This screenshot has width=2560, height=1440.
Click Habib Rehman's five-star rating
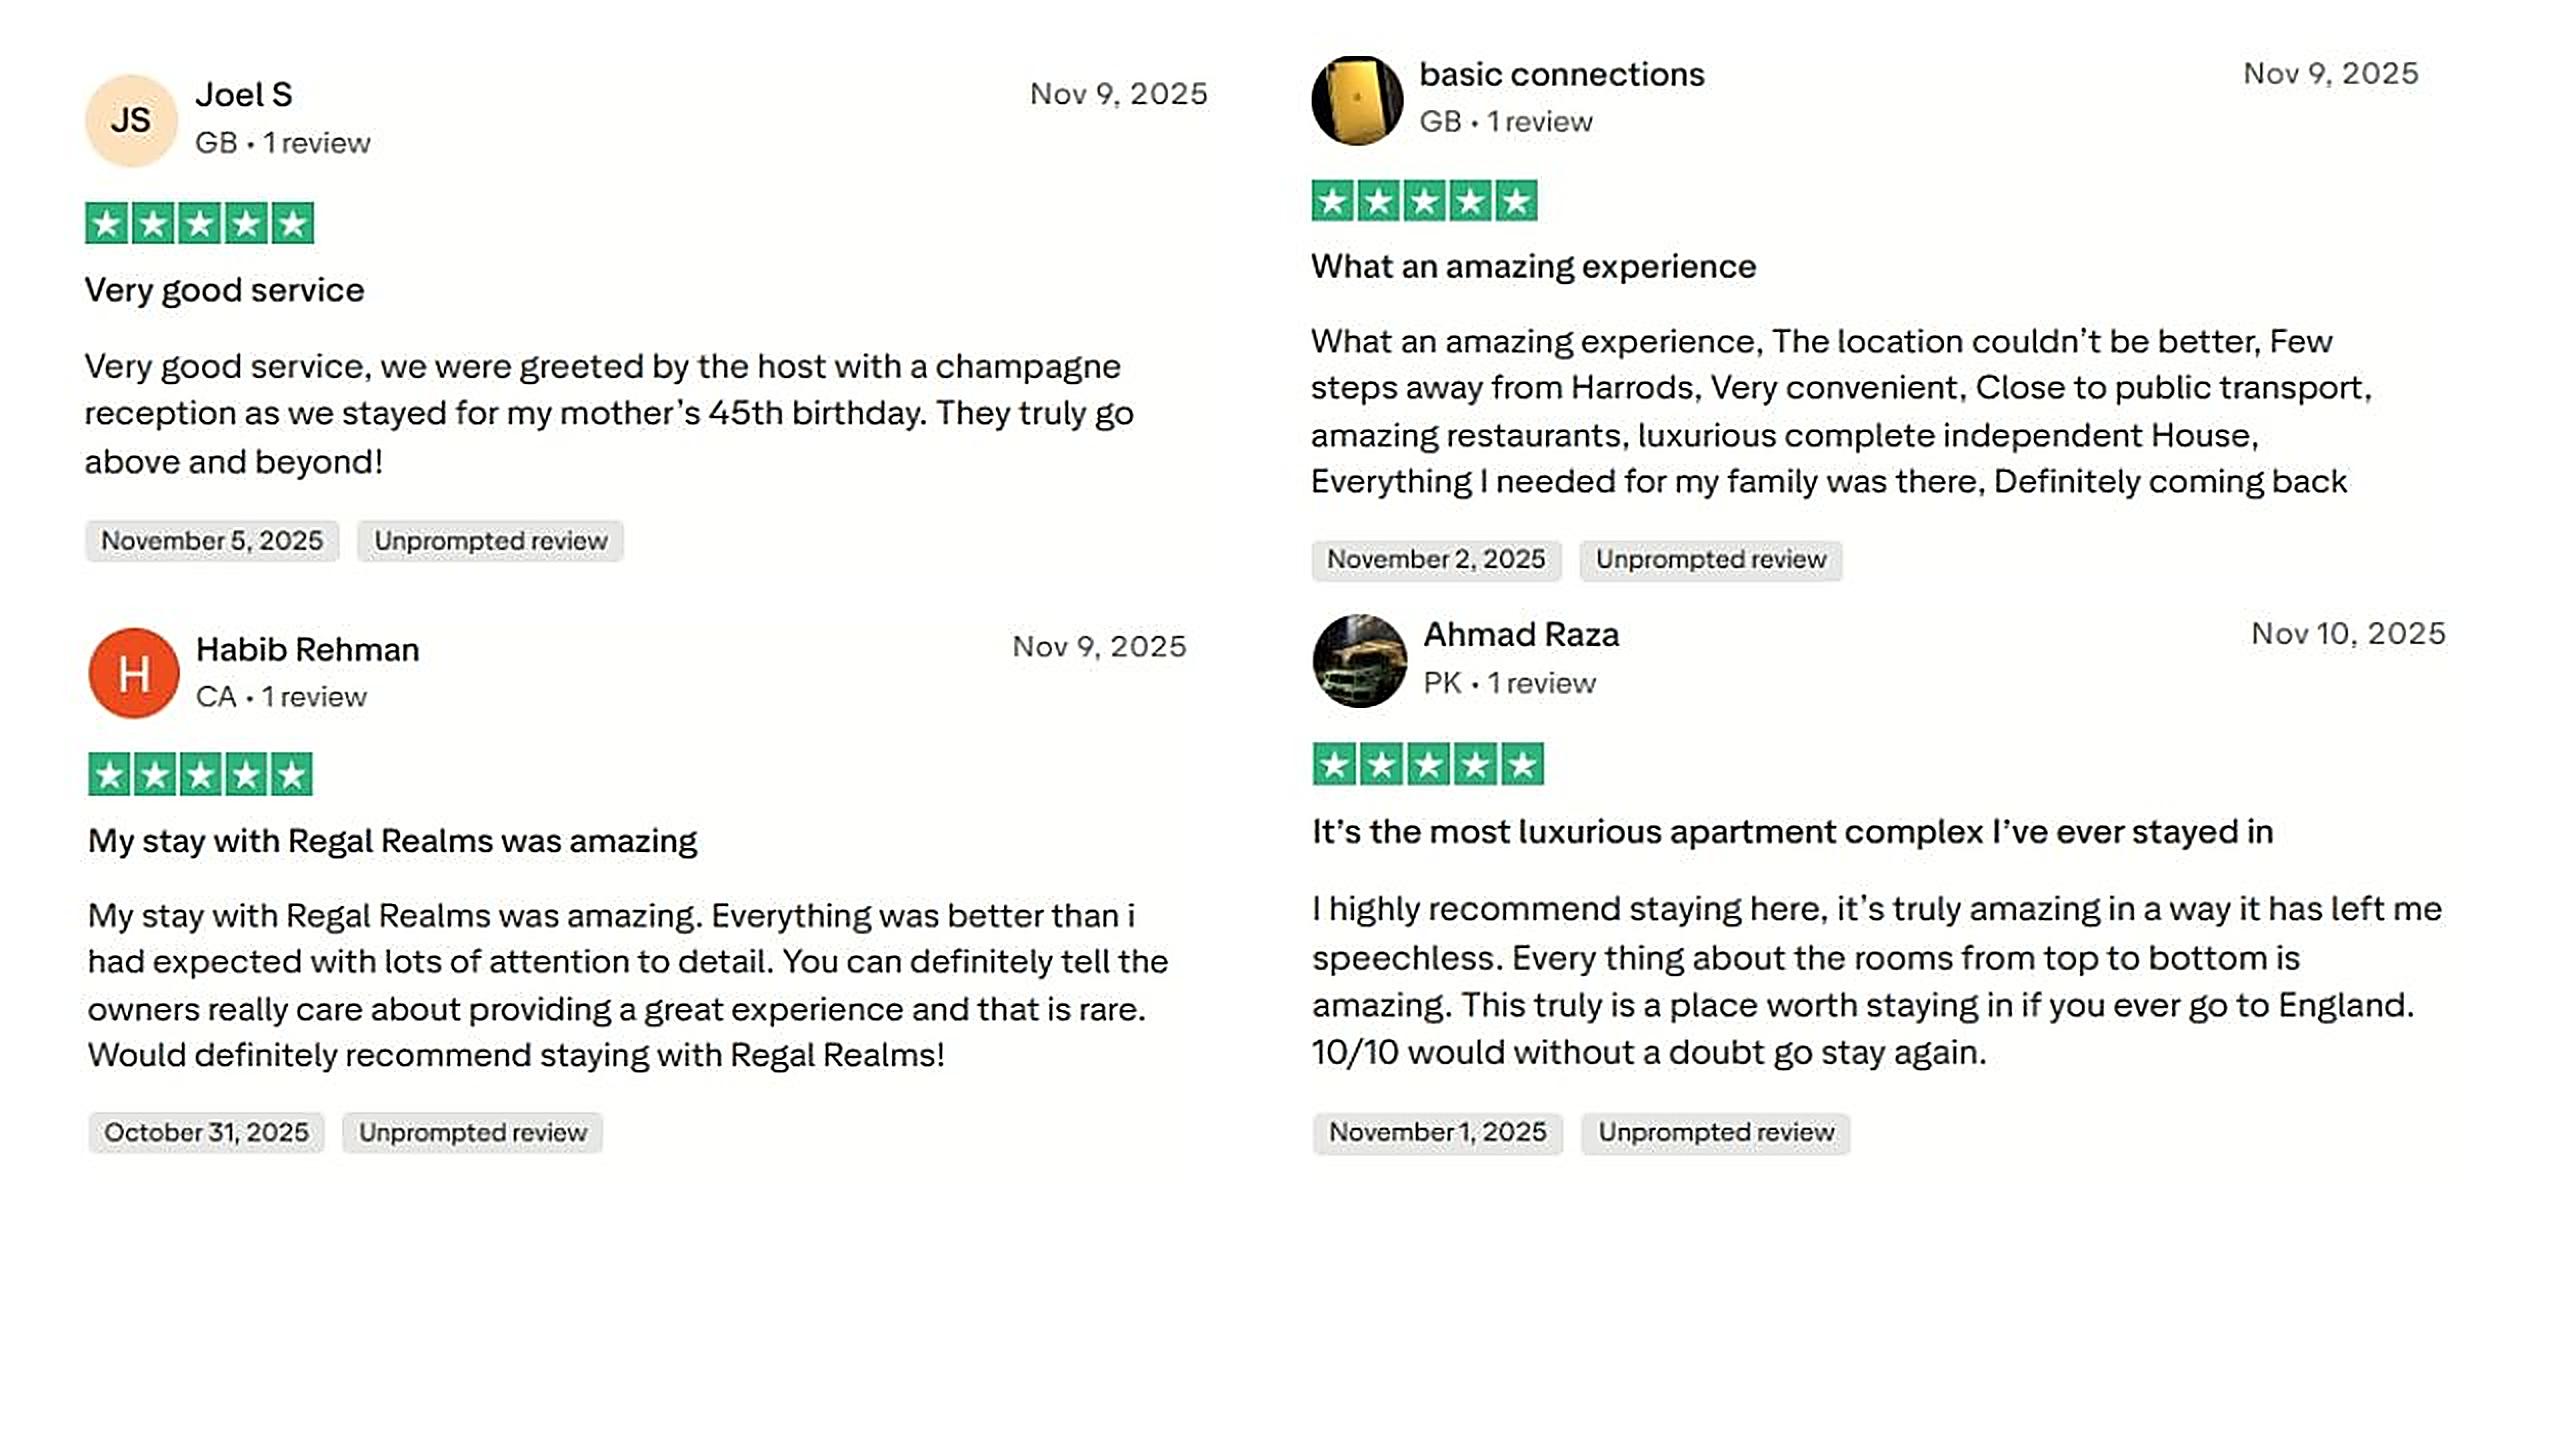[x=200, y=775]
